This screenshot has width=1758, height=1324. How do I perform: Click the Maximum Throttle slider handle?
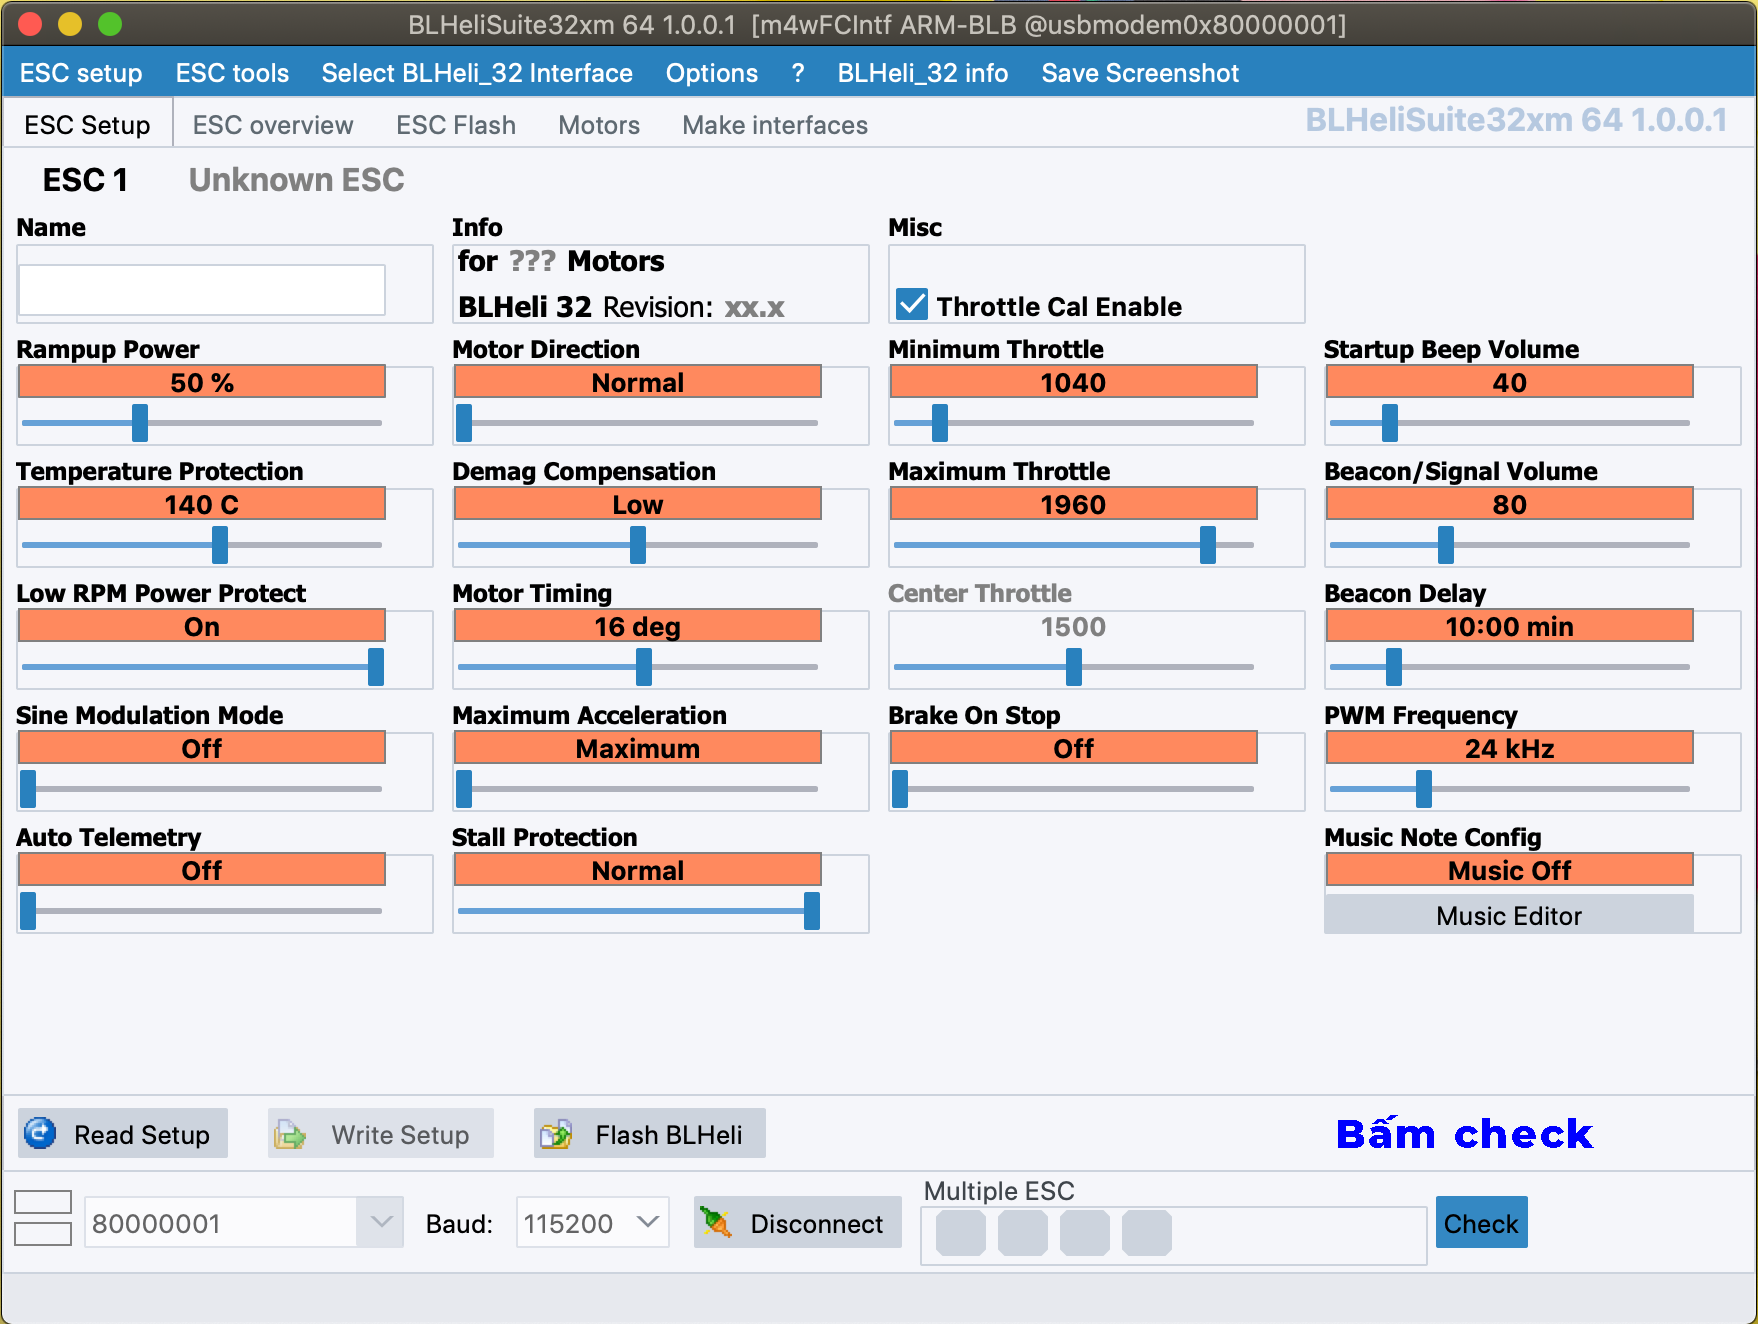point(1208,544)
